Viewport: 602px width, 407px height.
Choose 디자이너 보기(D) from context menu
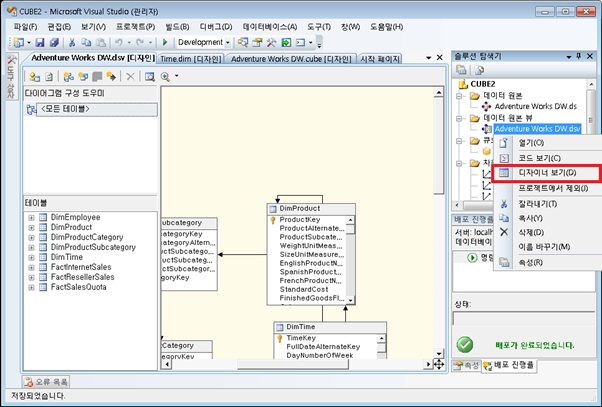547,173
